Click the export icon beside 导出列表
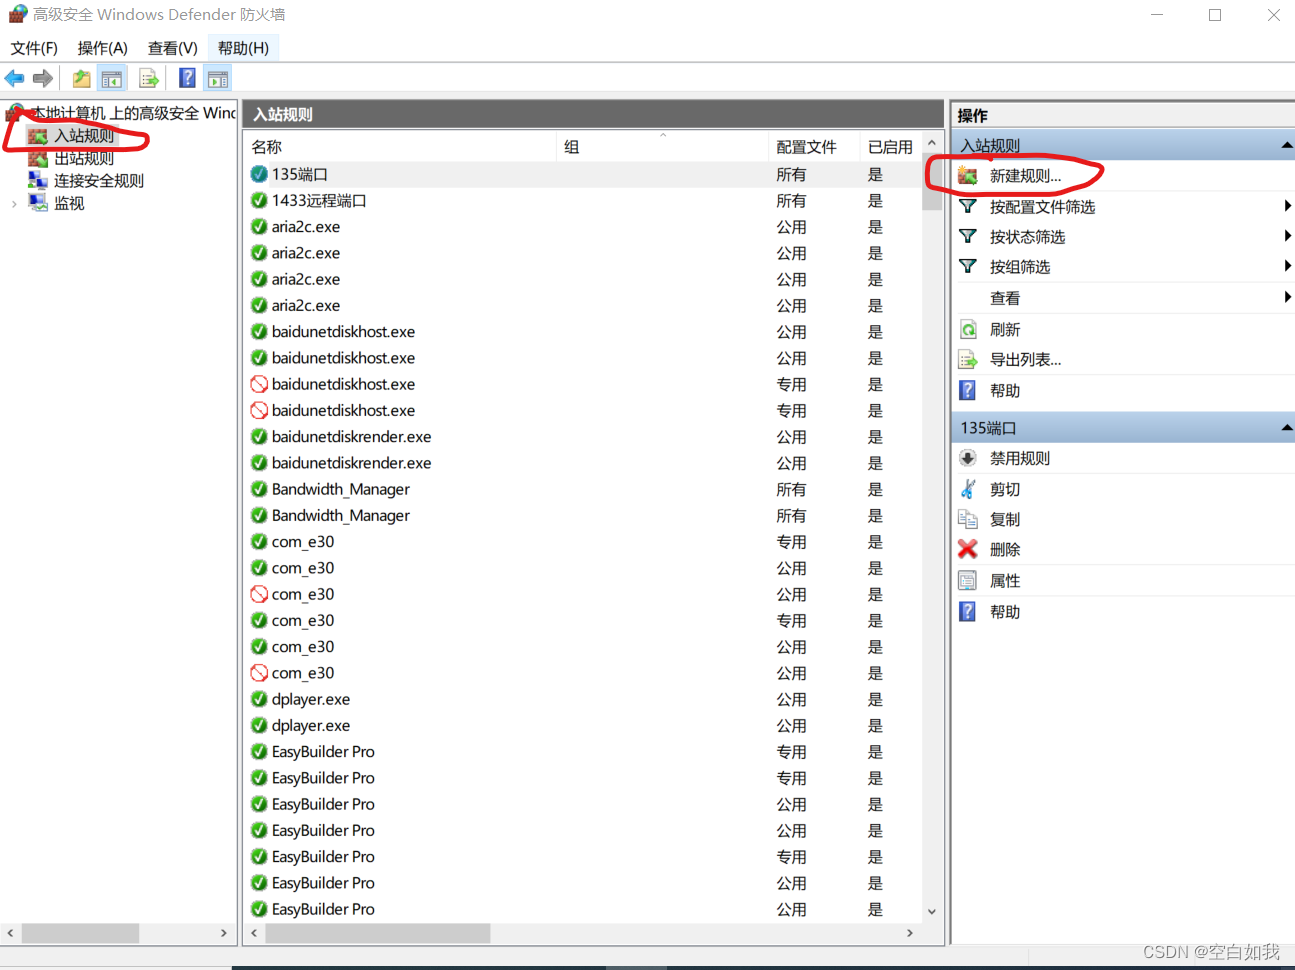The height and width of the screenshot is (970, 1295). coord(967,360)
